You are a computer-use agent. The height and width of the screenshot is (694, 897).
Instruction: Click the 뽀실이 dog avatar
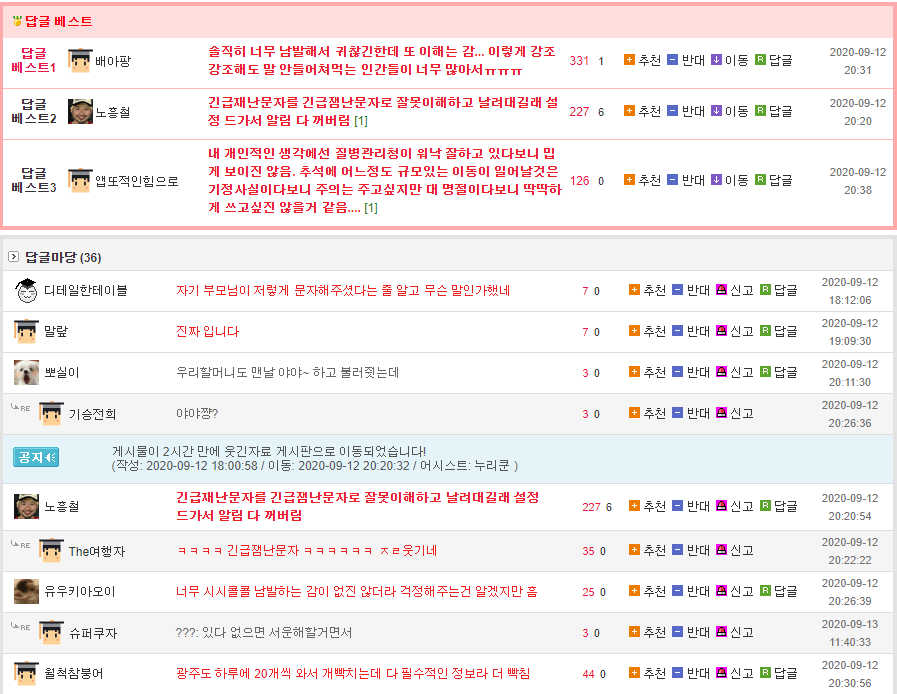pos(27,373)
